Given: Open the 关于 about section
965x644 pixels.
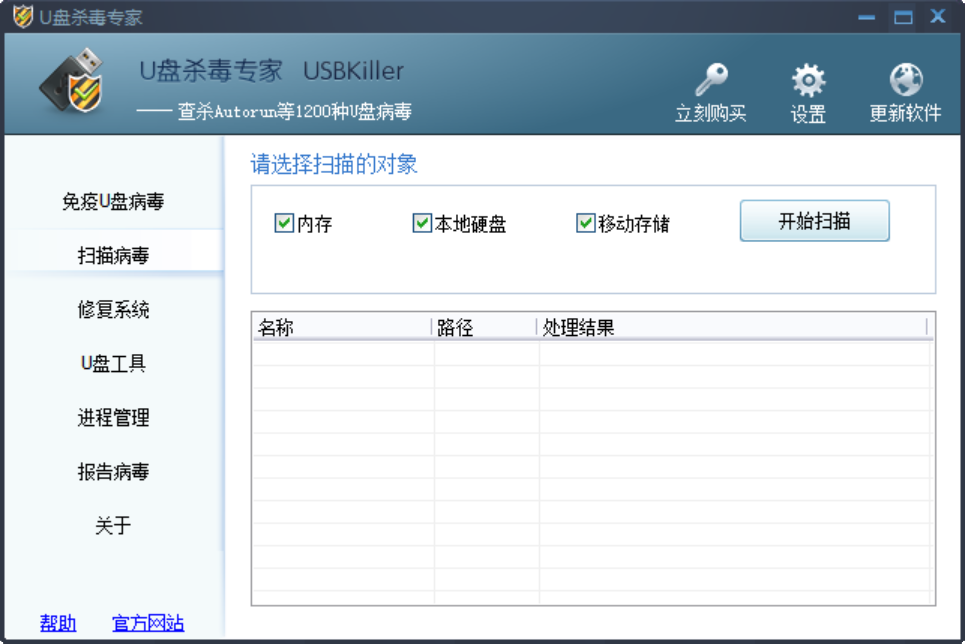Looking at the screenshot, I should (x=113, y=525).
